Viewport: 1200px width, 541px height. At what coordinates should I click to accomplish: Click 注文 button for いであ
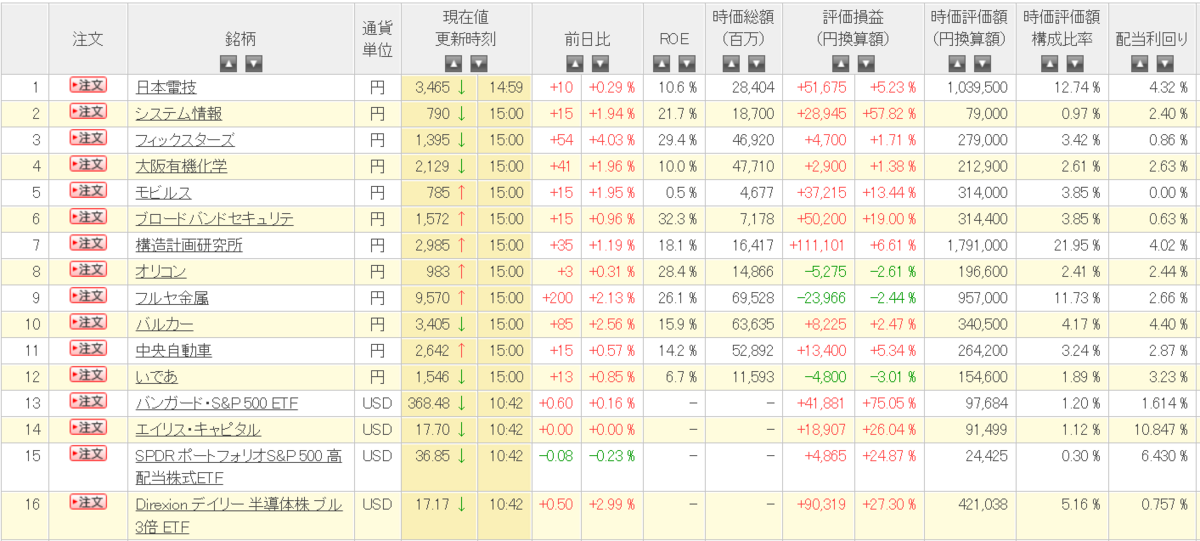coord(88,375)
